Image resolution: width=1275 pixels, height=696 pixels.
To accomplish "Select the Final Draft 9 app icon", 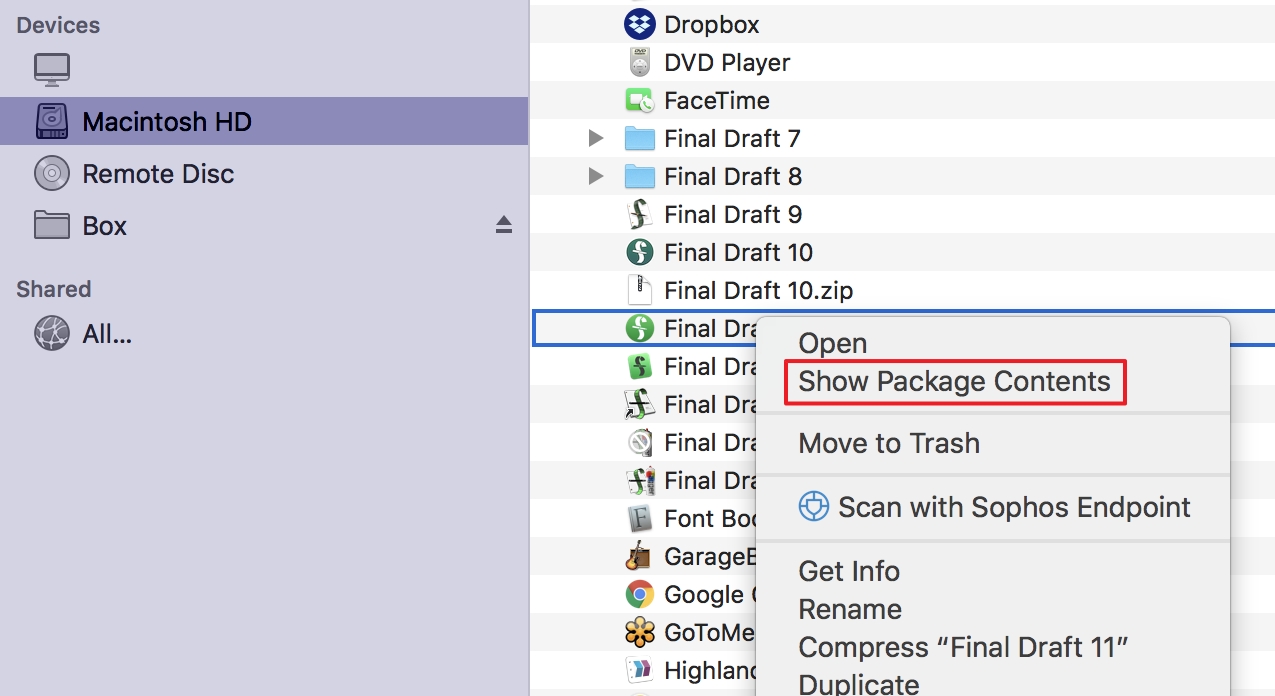I will click(x=640, y=214).
